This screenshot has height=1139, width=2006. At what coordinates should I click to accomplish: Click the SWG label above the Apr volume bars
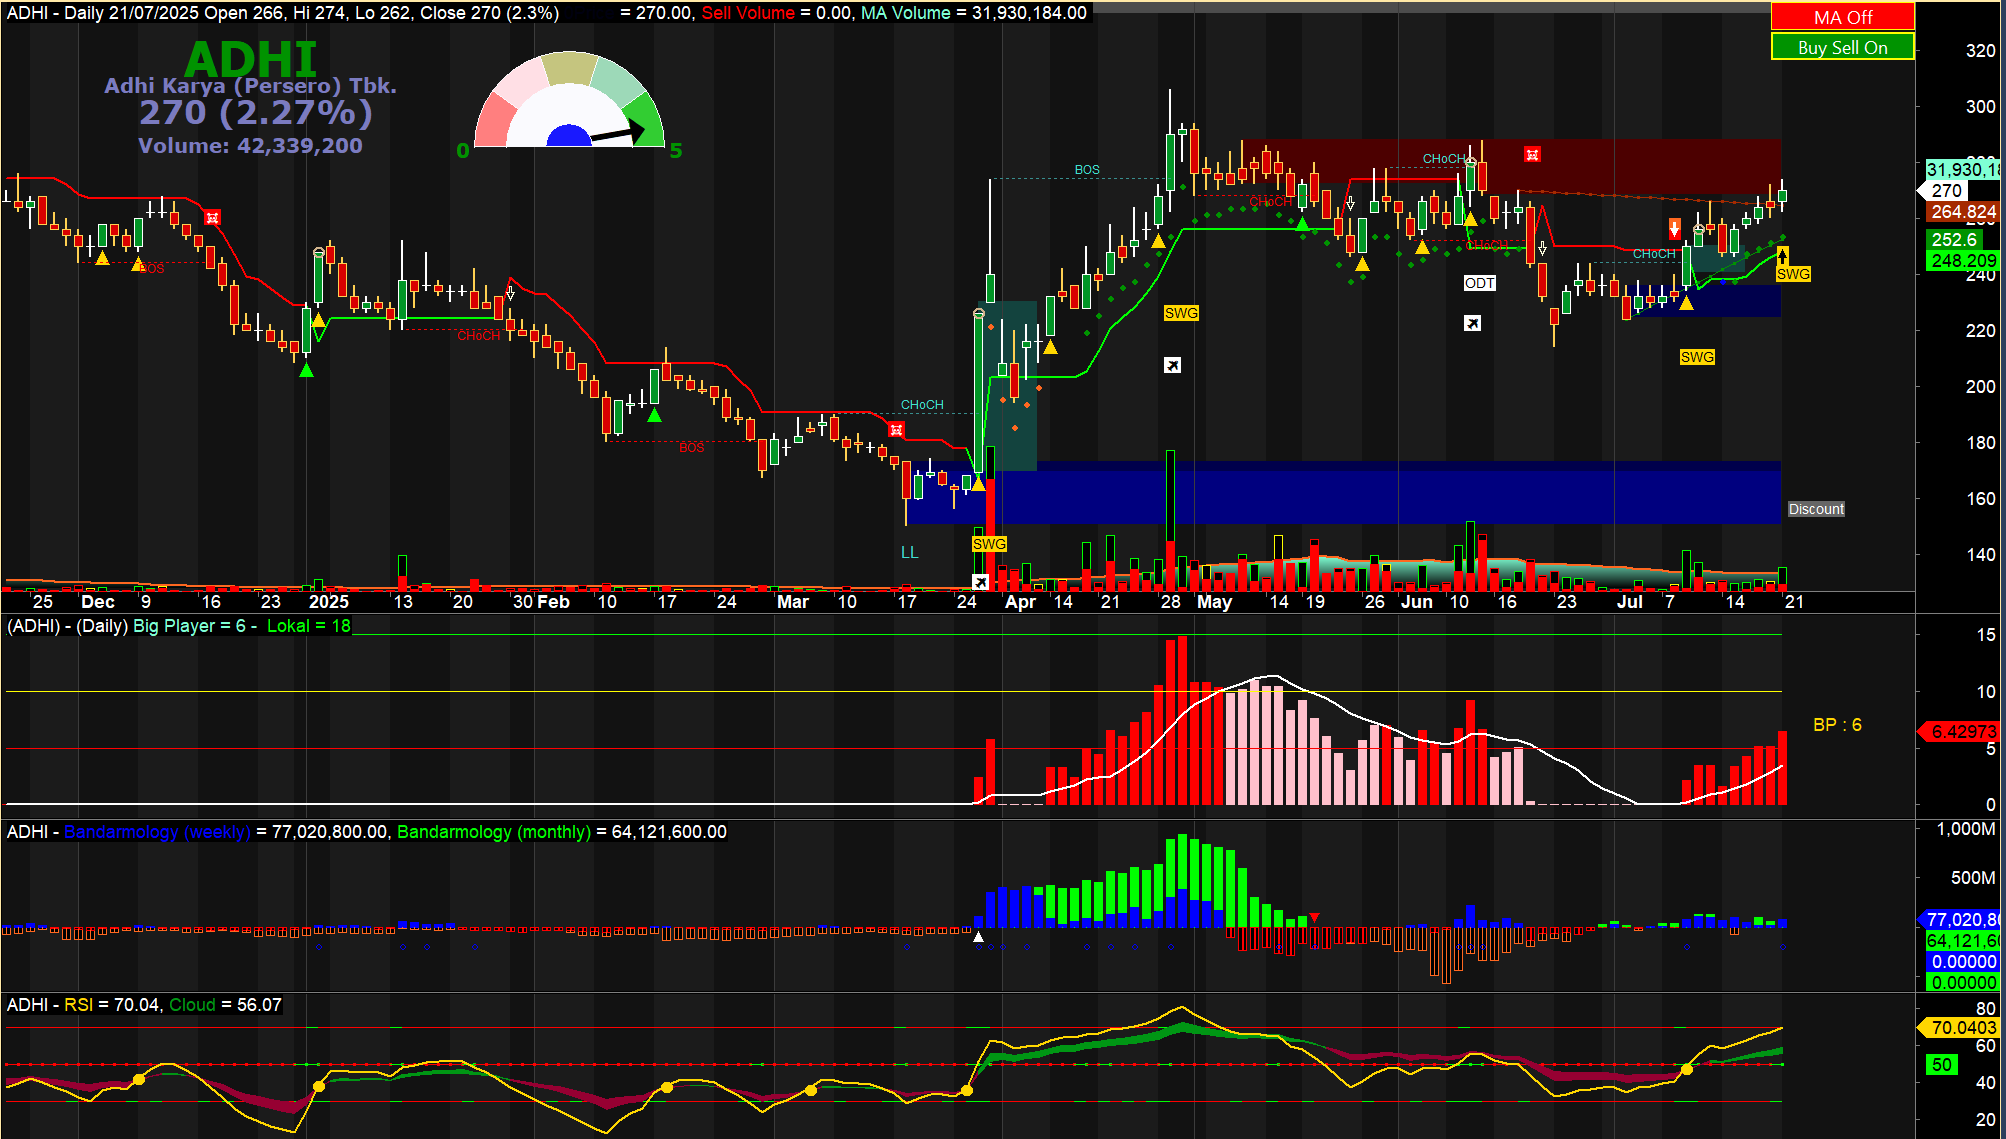(989, 544)
